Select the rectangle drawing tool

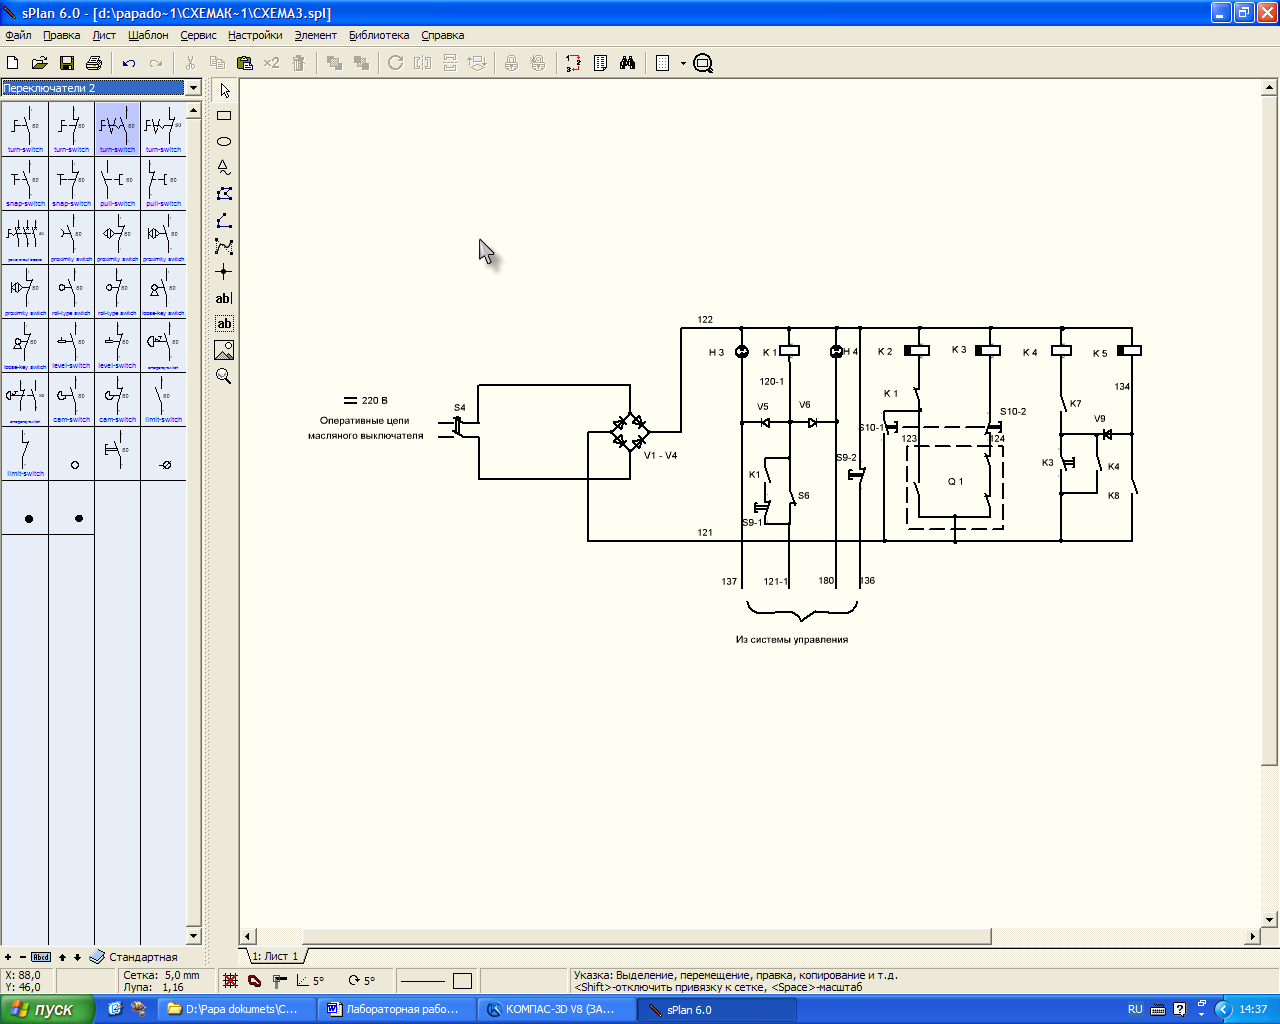pos(224,116)
